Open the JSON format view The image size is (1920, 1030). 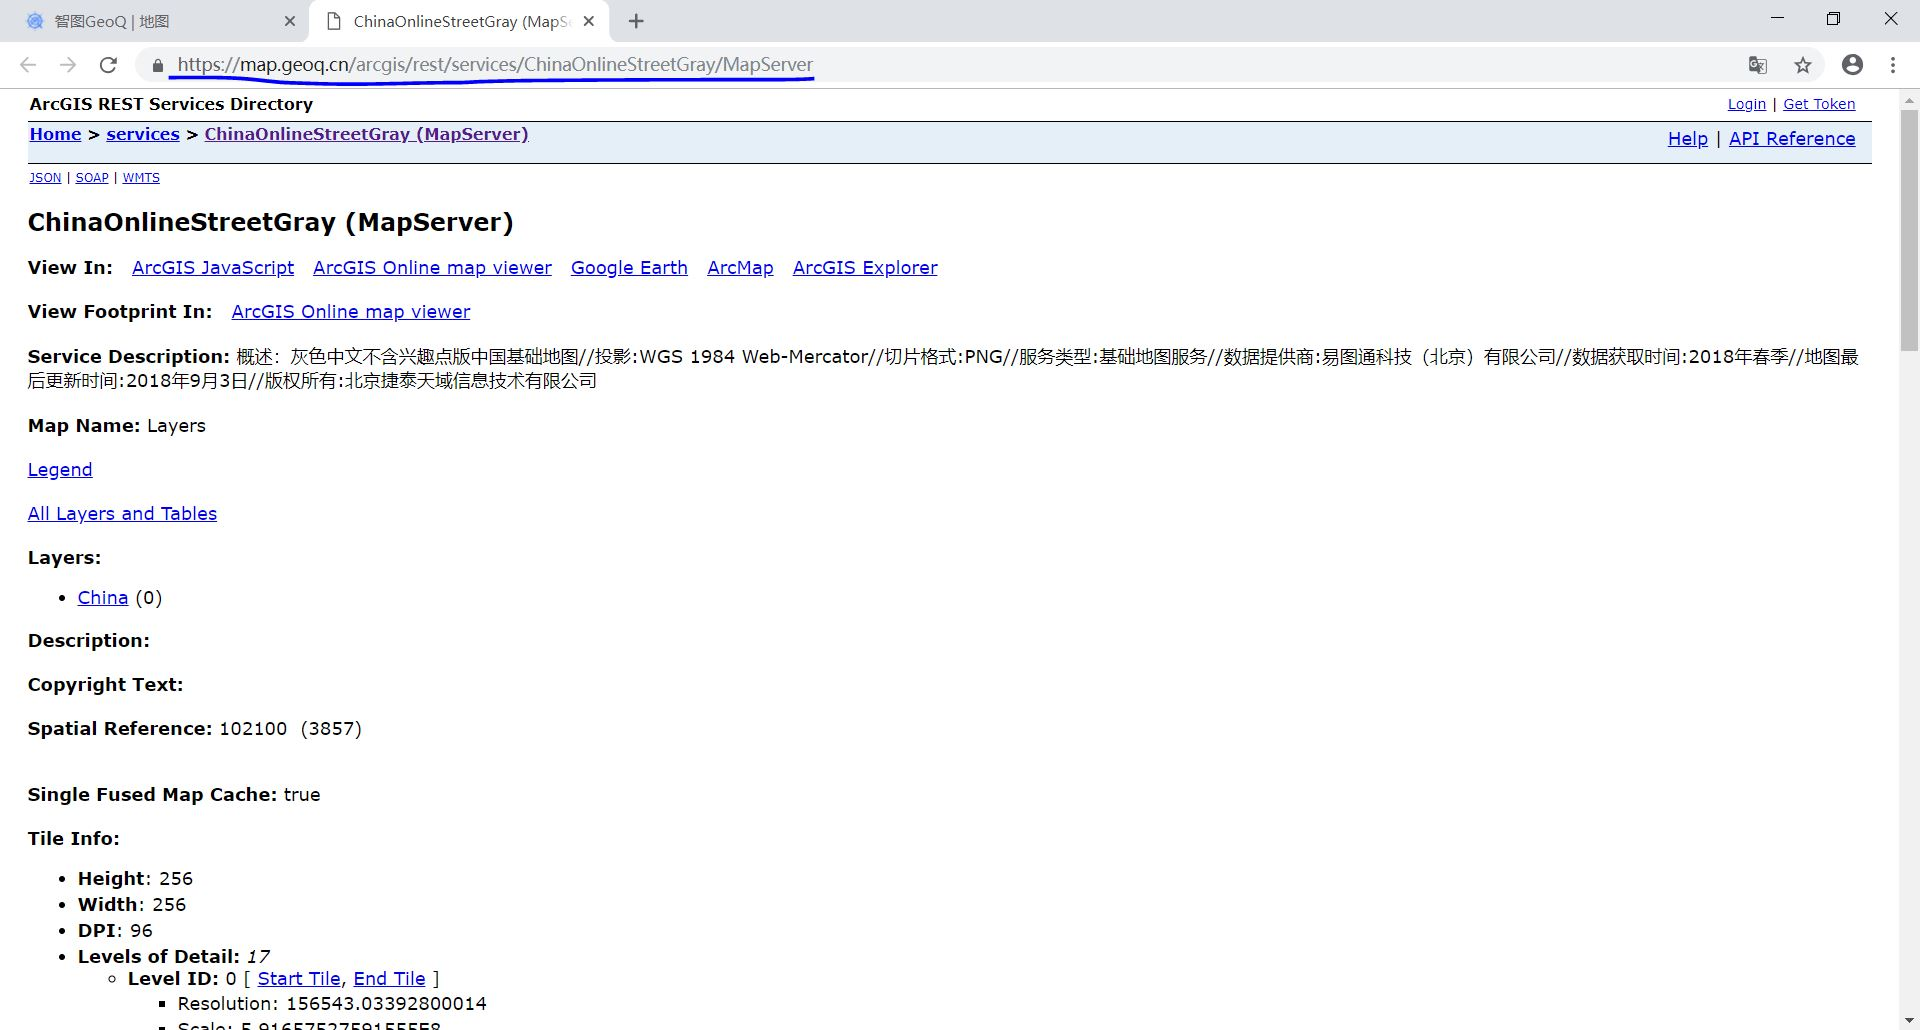[44, 177]
